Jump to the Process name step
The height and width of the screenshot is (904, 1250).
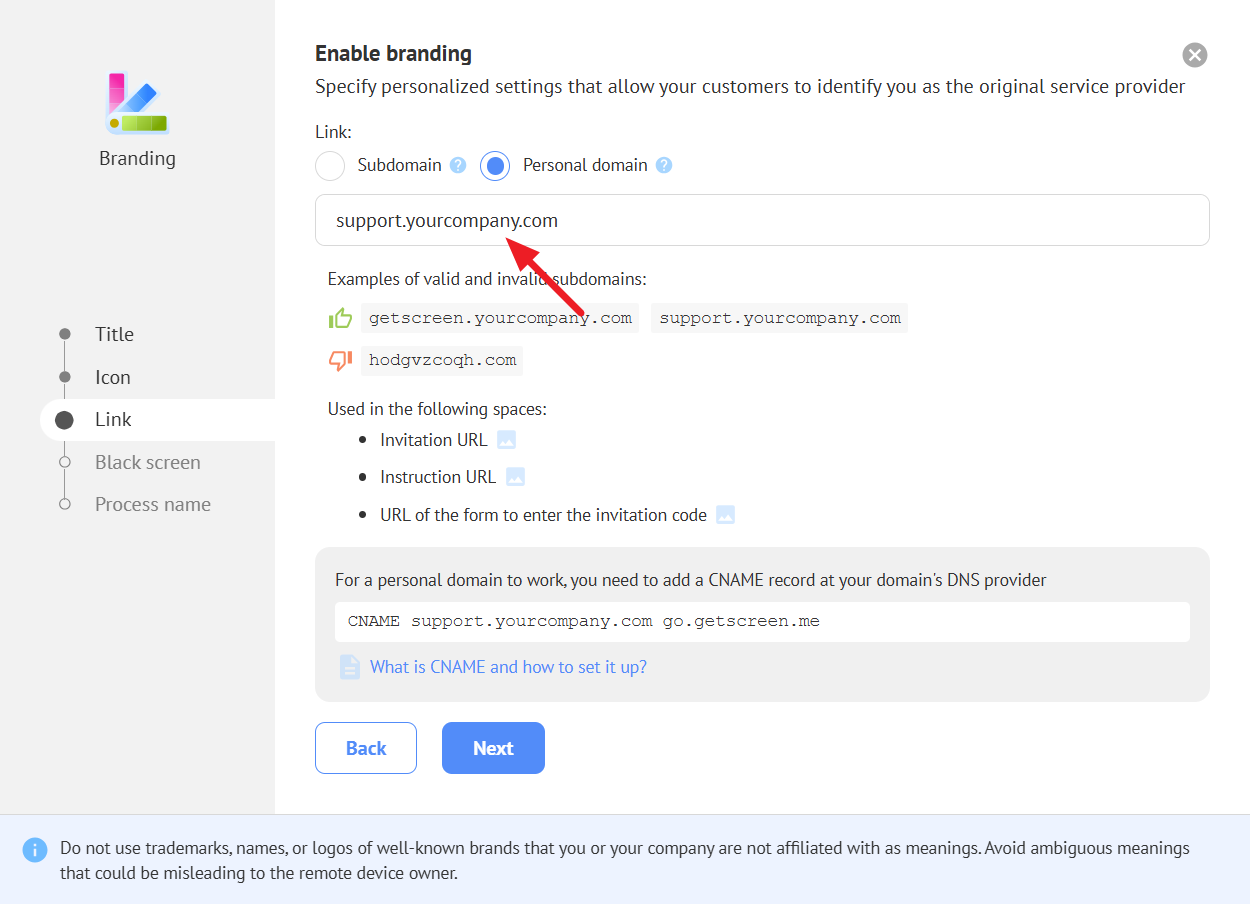(x=152, y=504)
